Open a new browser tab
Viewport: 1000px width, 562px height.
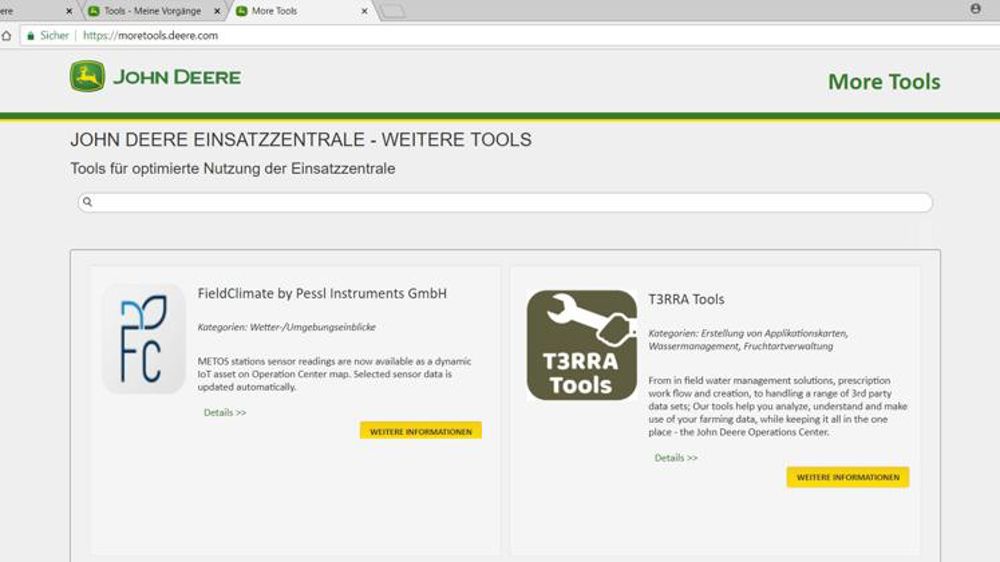393,11
